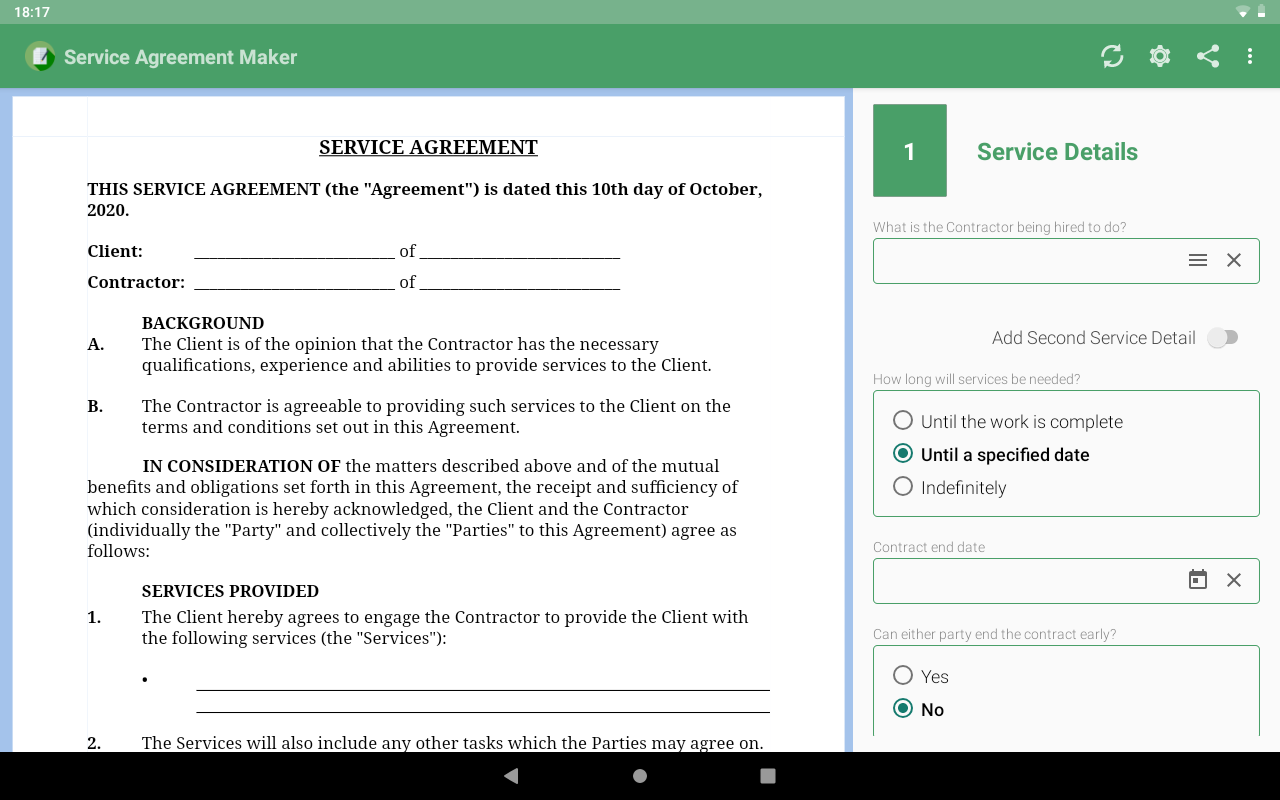This screenshot has width=1280, height=800.
Task: Clear the Contract end date field
Action: pyautogui.click(x=1234, y=580)
